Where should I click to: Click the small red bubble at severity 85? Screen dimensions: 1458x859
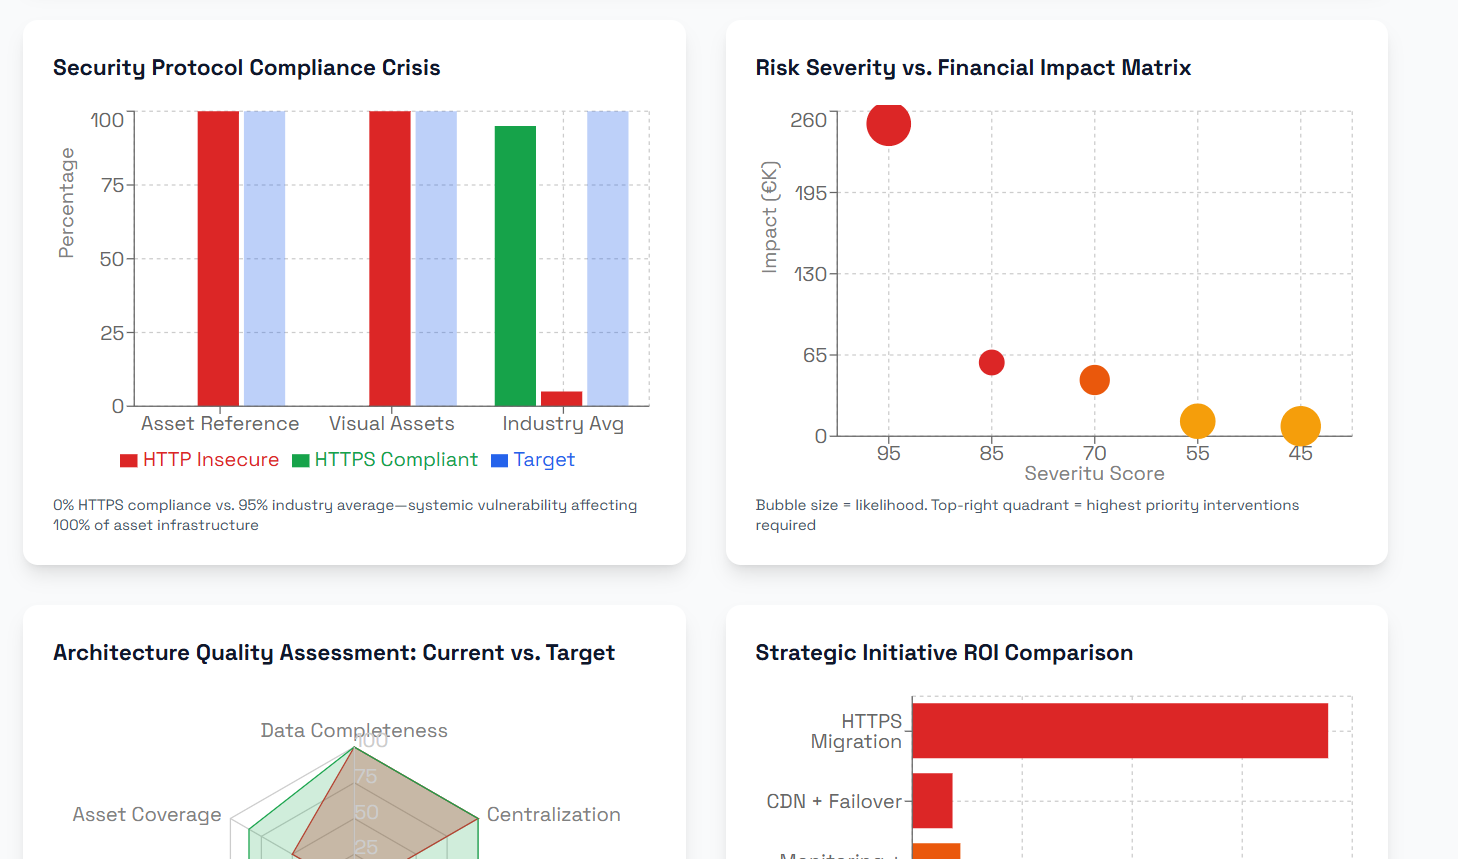992,362
